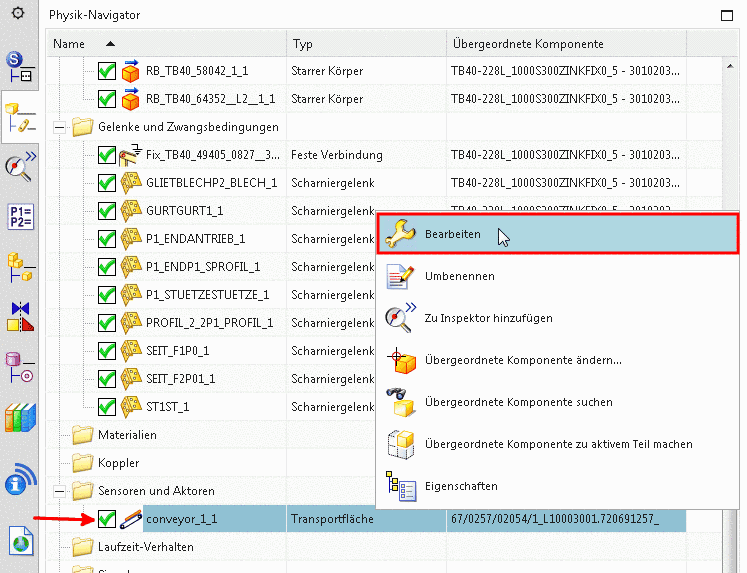
Task: Click the rigid body icon of RB_TB40_64352__L2__1_1
Action: pyautogui.click(x=130, y=99)
